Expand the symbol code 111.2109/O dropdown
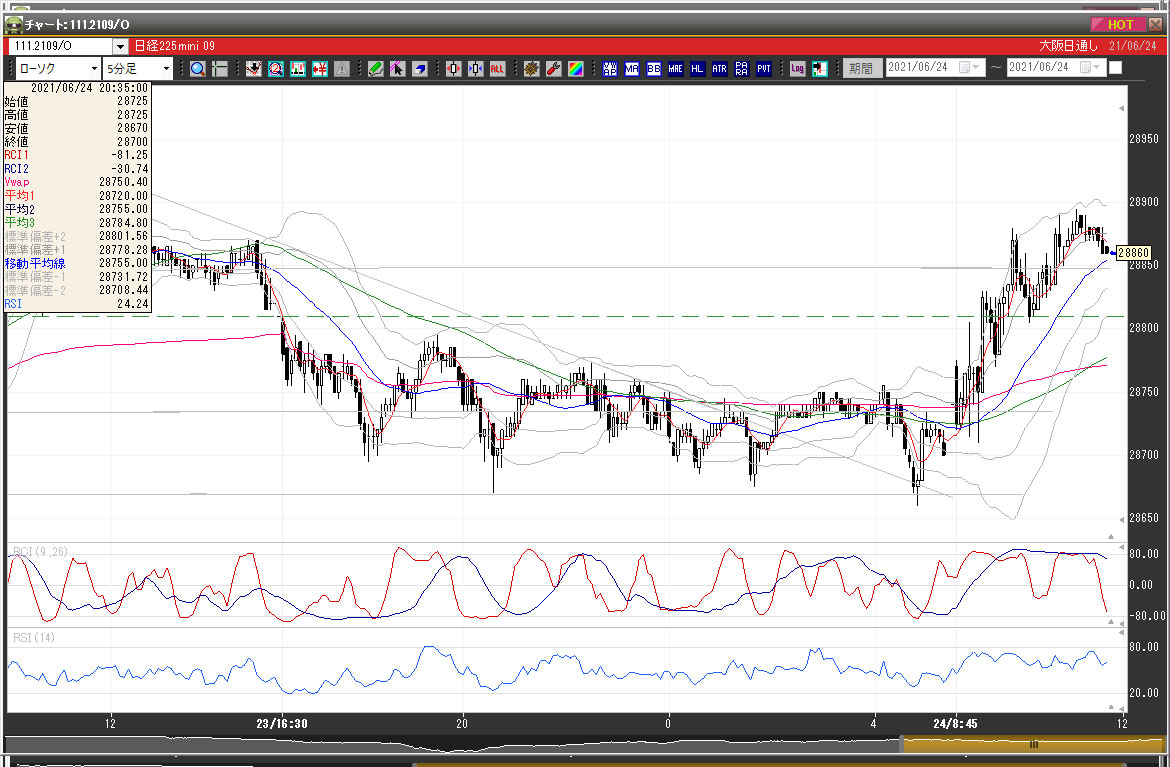The image size is (1170, 767). pos(120,46)
